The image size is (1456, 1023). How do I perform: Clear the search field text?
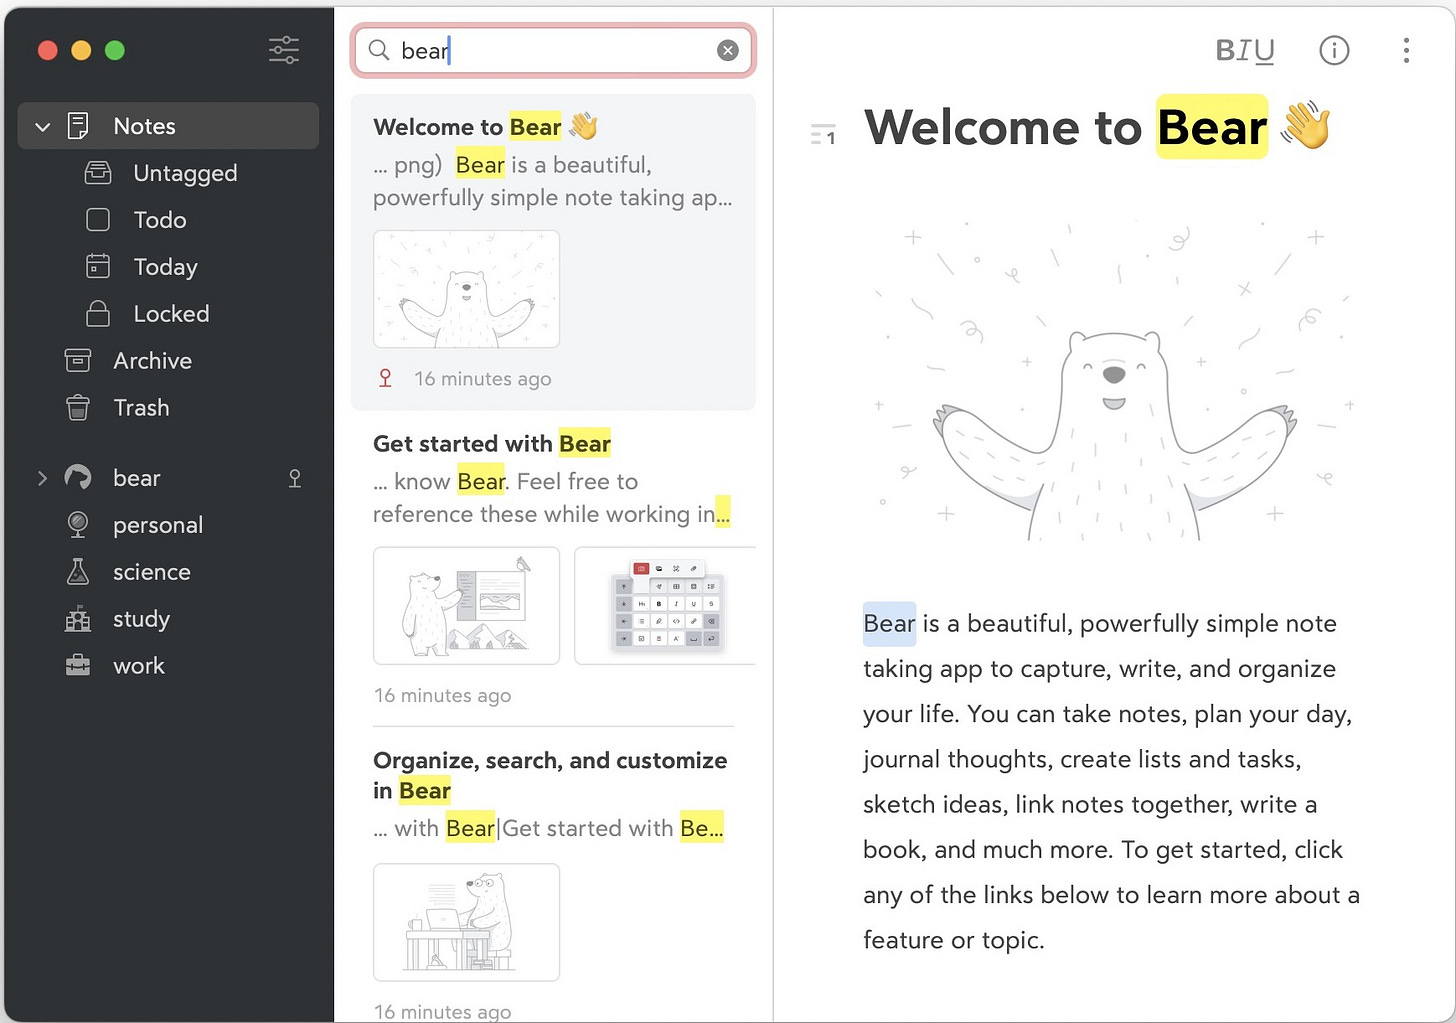coord(728,50)
